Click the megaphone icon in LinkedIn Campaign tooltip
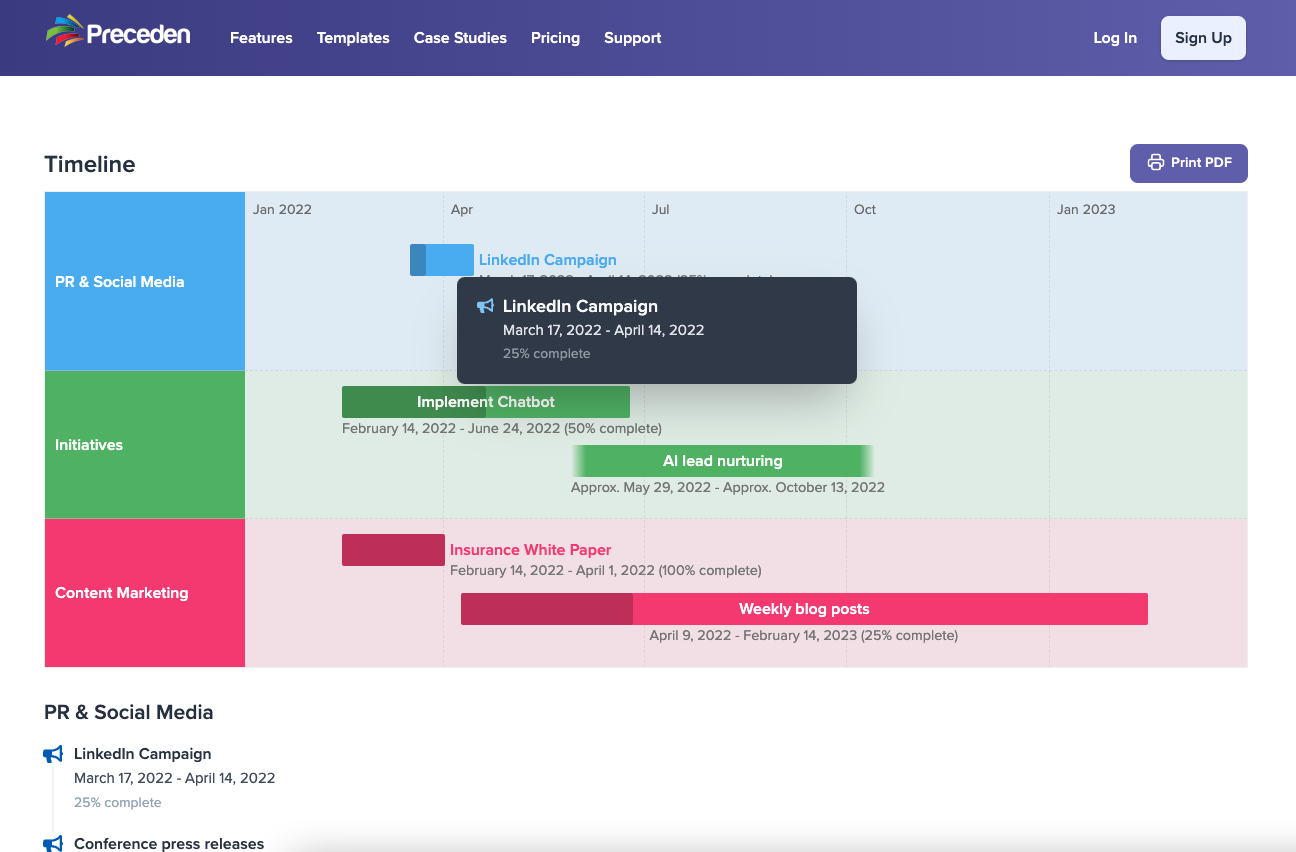Screen dimensions: 1296x852 [x=486, y=306]
